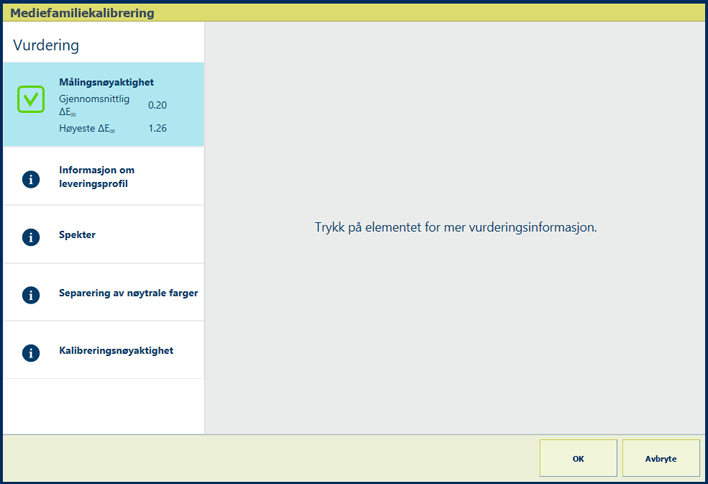
Task: Click the Høyeste ΔE value 1.26
Action: 158,128
